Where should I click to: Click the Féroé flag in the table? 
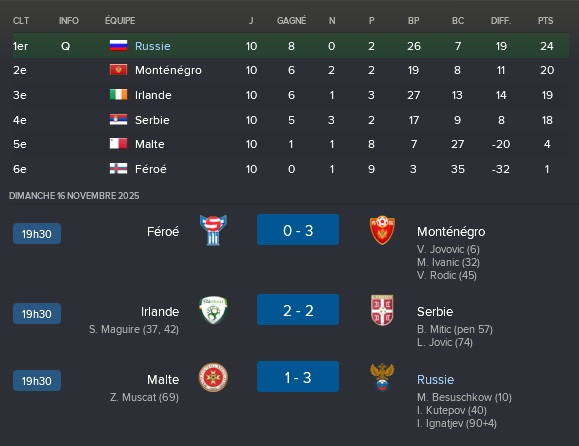click(119, 169)
